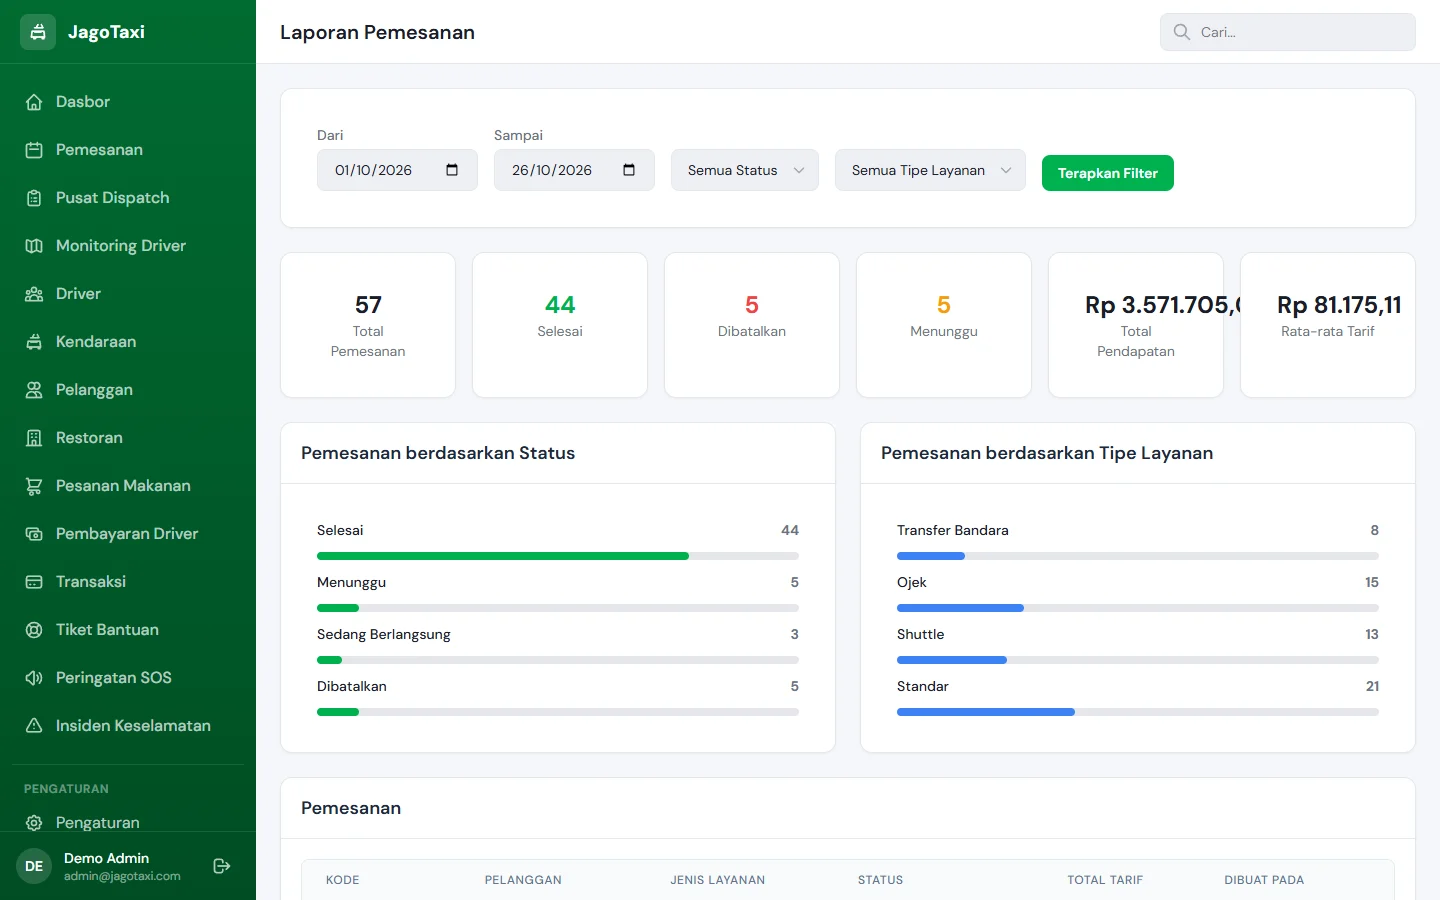Click the Pemesanan calendar icon in sidebar

point(34,150)
